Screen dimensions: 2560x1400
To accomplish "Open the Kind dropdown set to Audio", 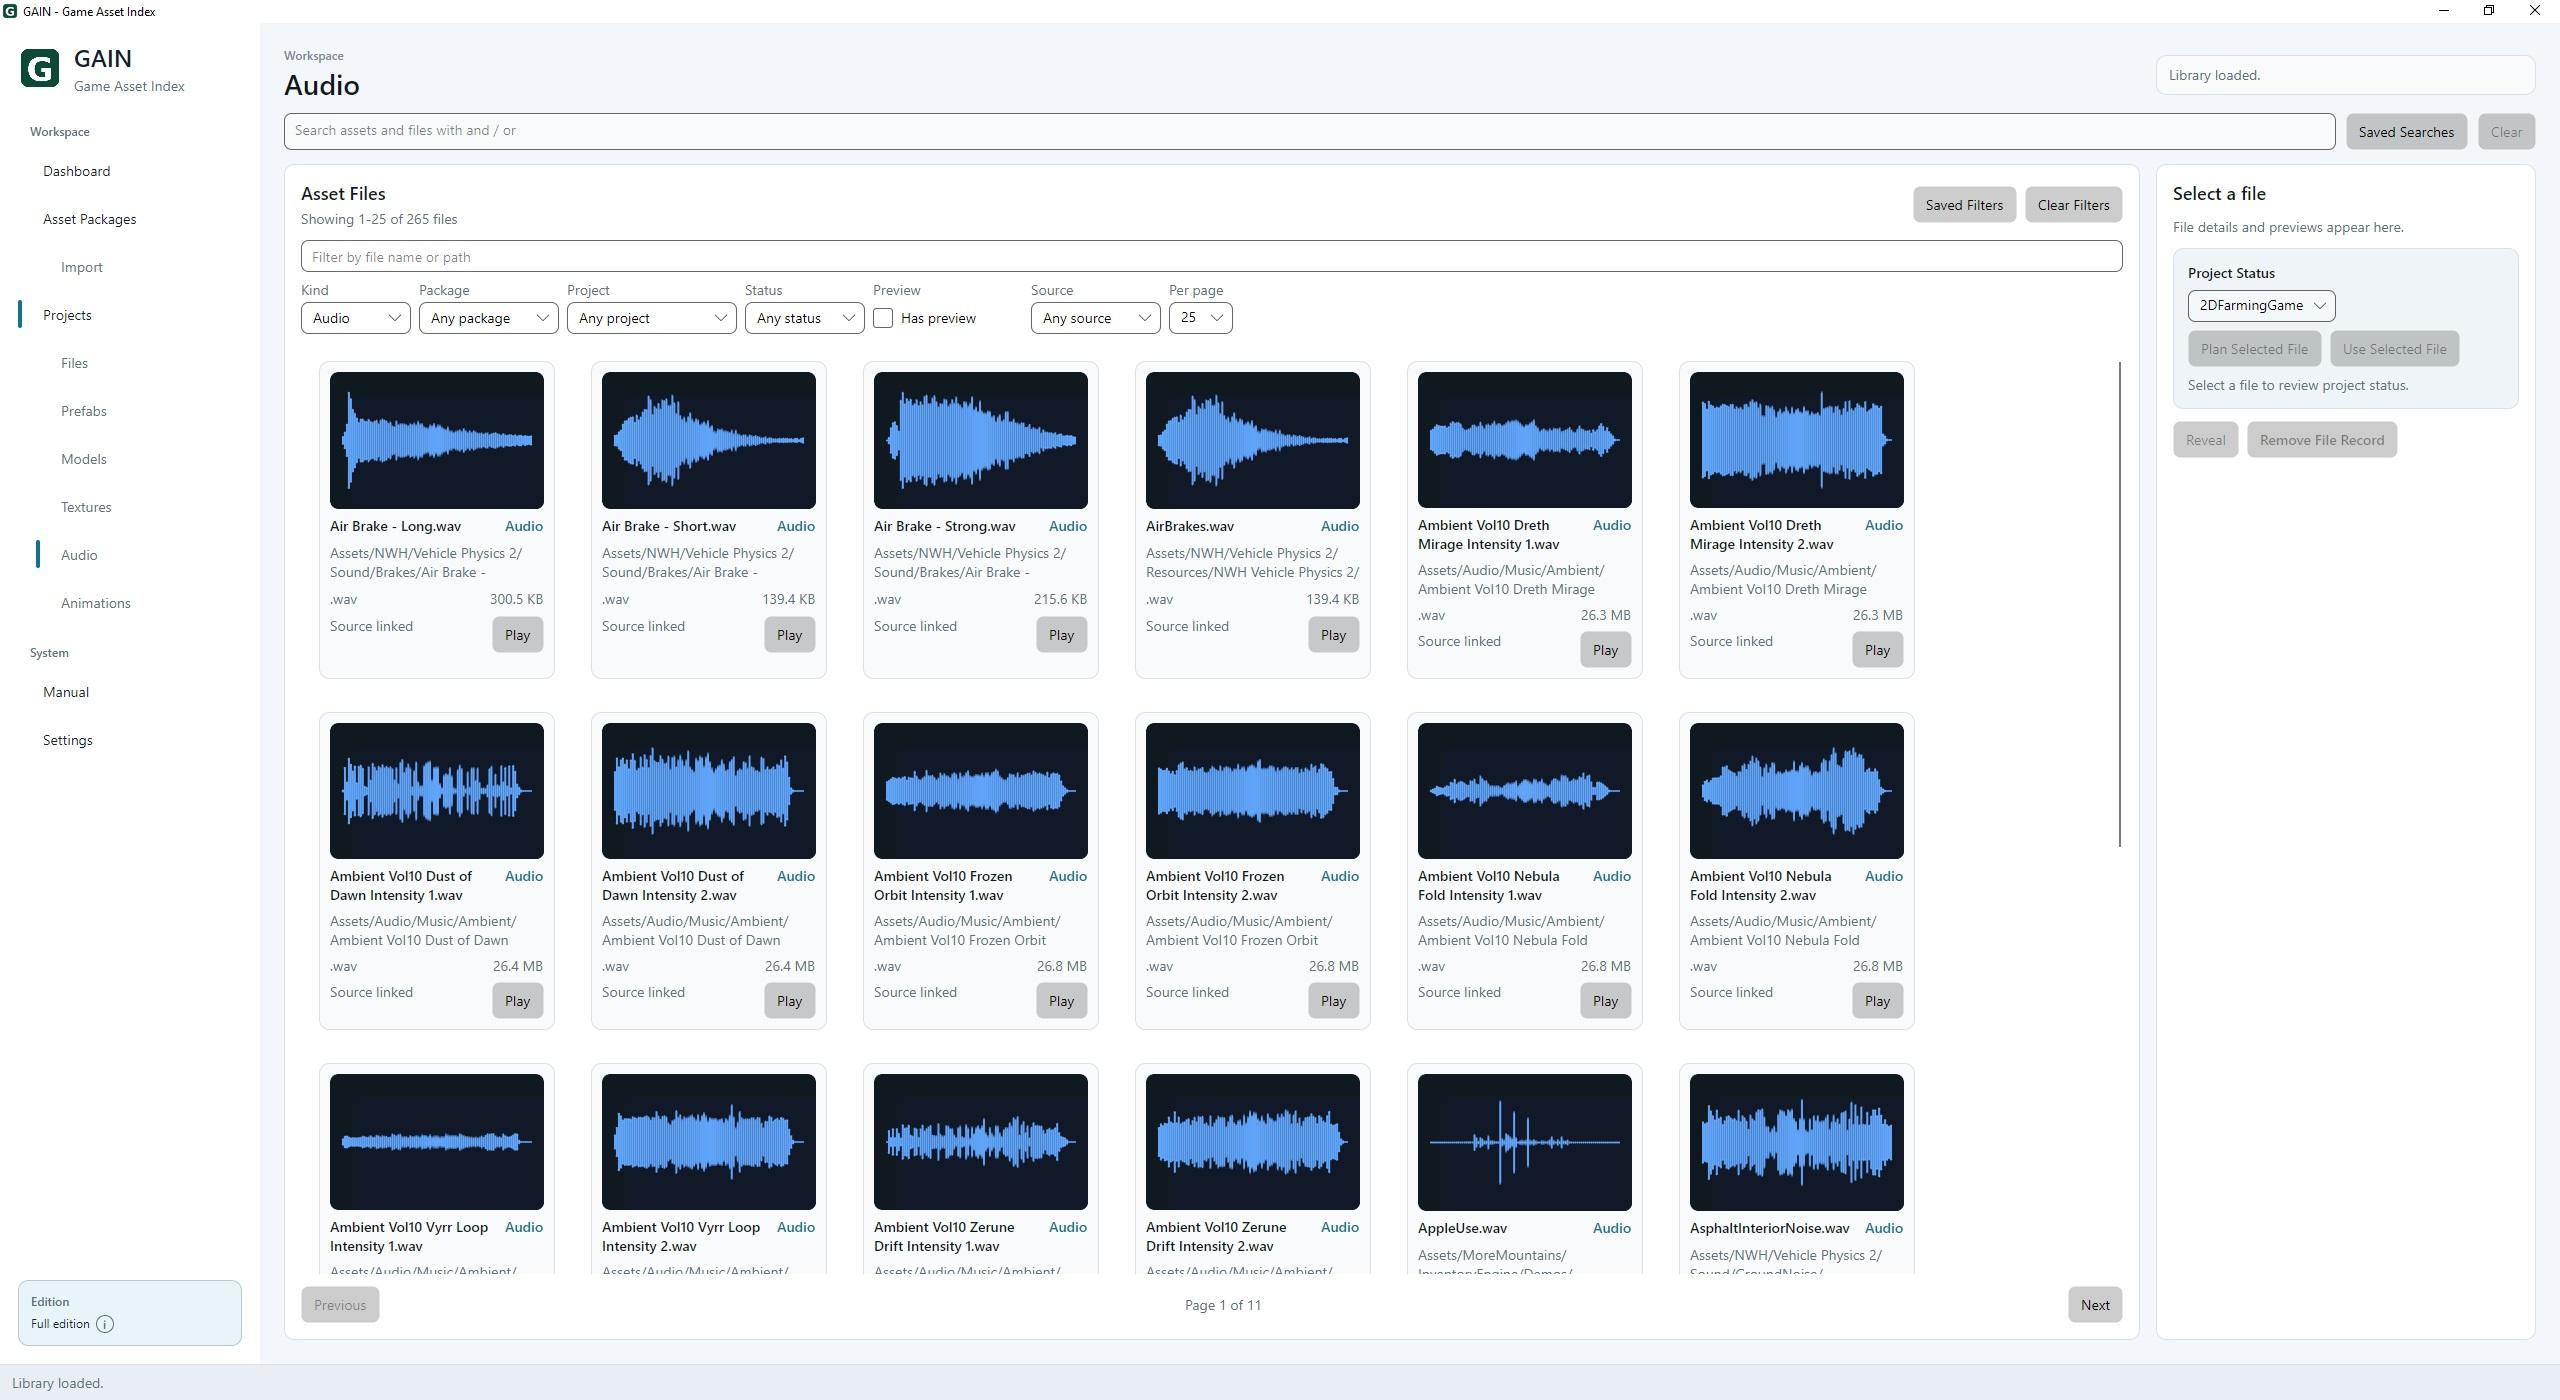I will click(356, 318).
